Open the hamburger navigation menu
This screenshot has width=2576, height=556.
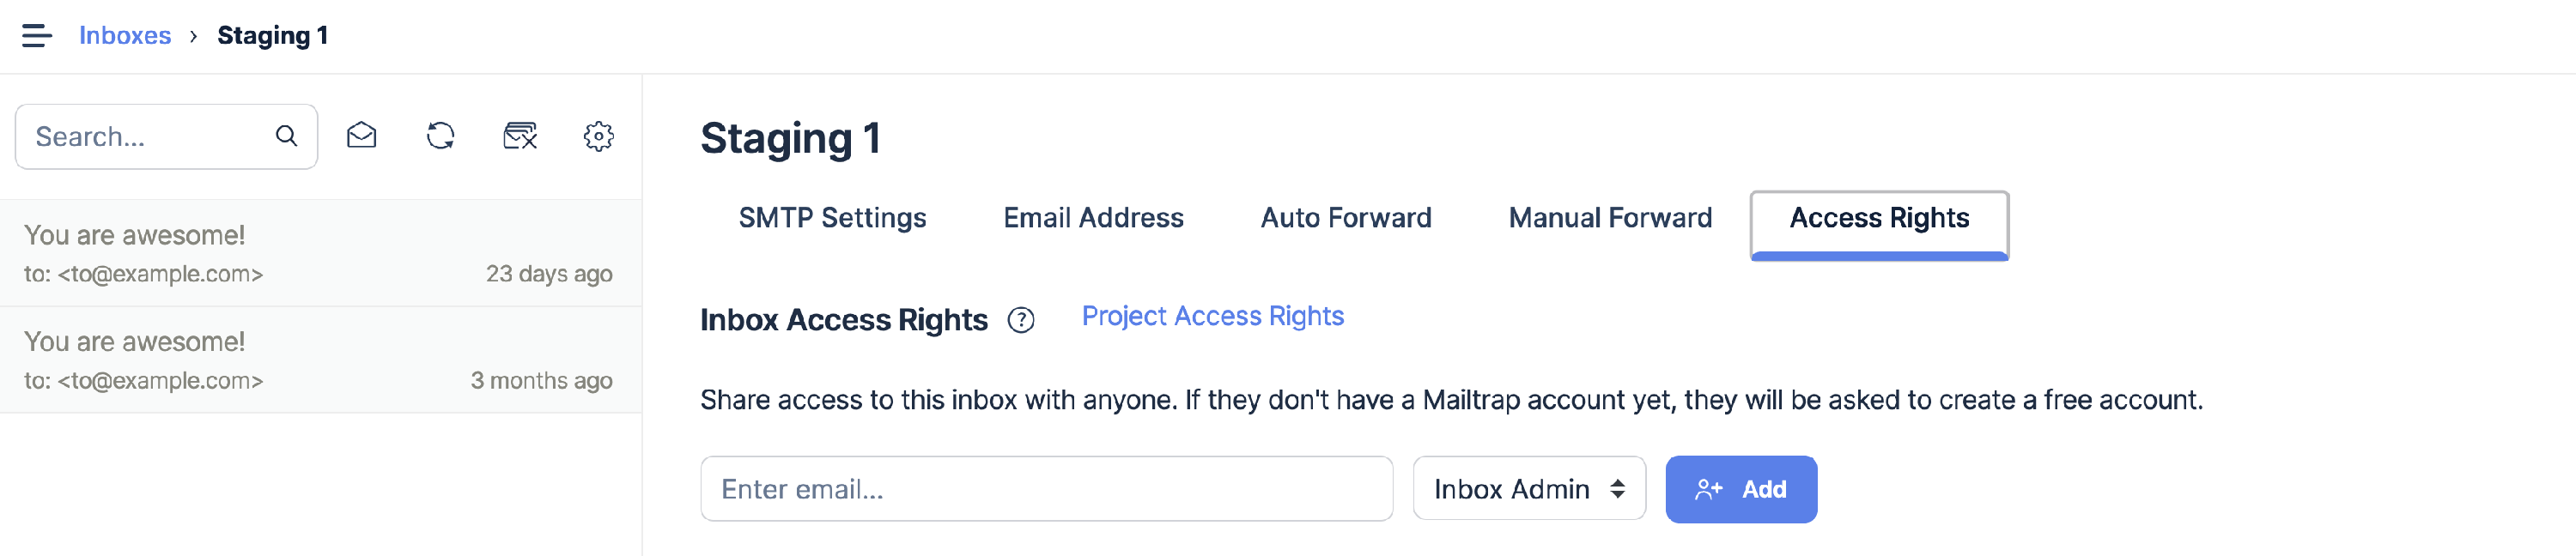tap(37, 36)
